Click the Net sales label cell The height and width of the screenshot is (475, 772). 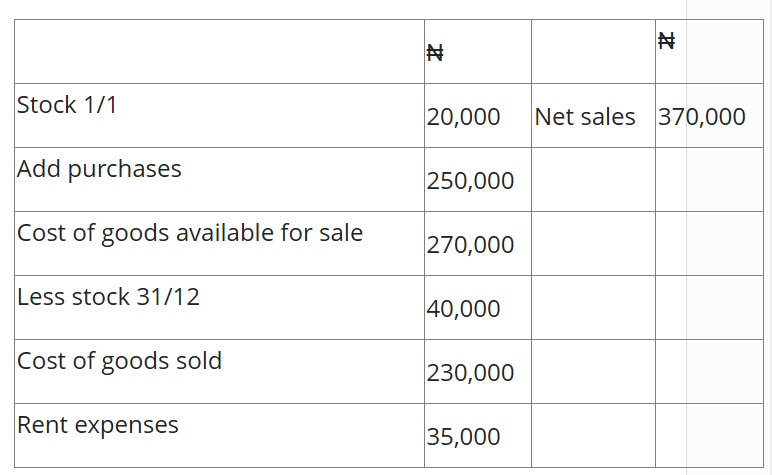click(x=585, y=117)
